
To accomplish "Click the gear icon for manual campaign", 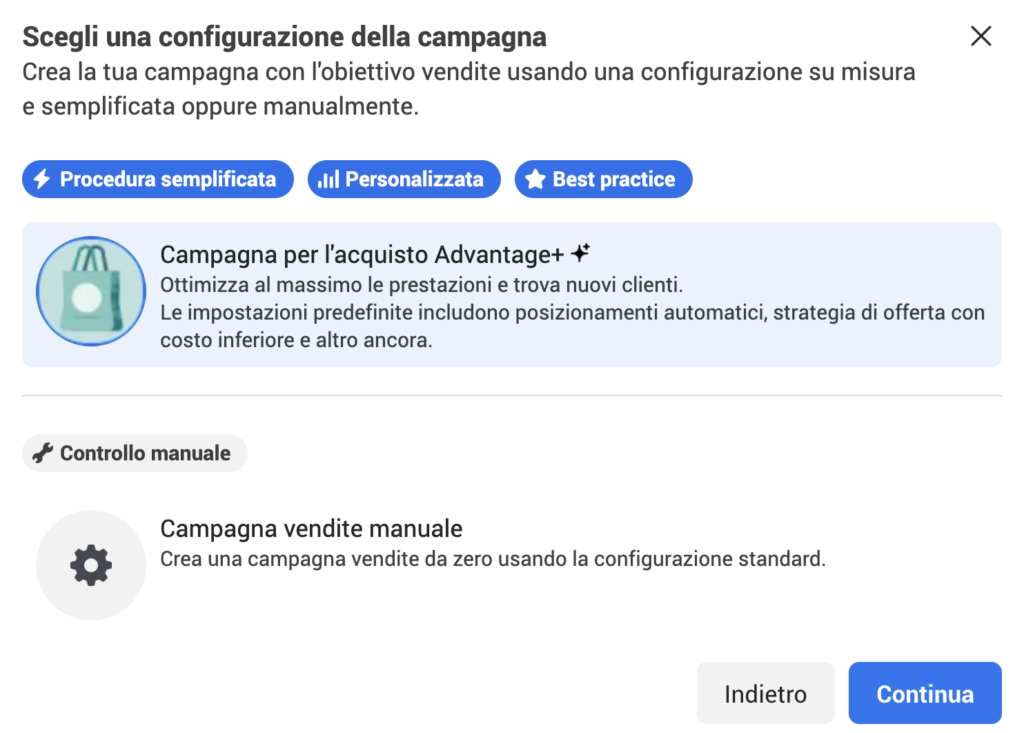I will pos(91,566).
